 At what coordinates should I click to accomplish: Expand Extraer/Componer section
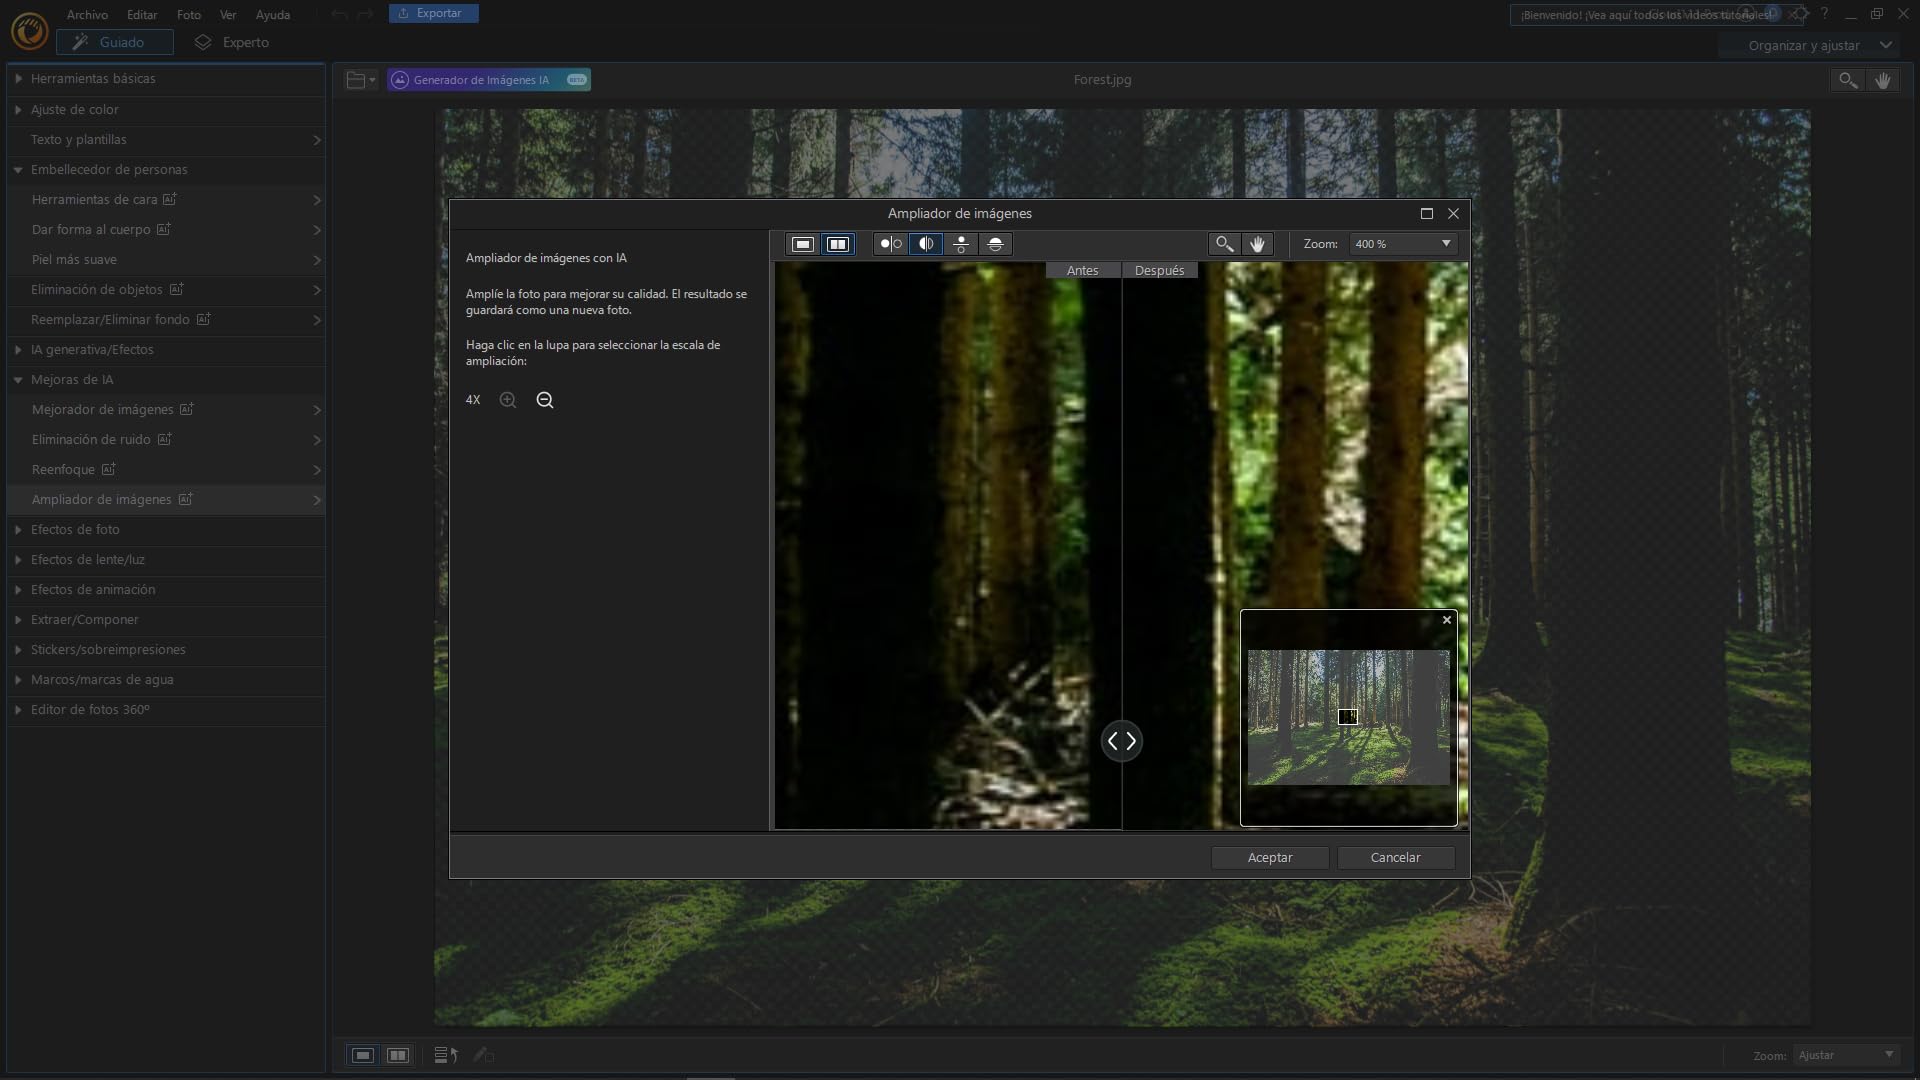(166, 619)
